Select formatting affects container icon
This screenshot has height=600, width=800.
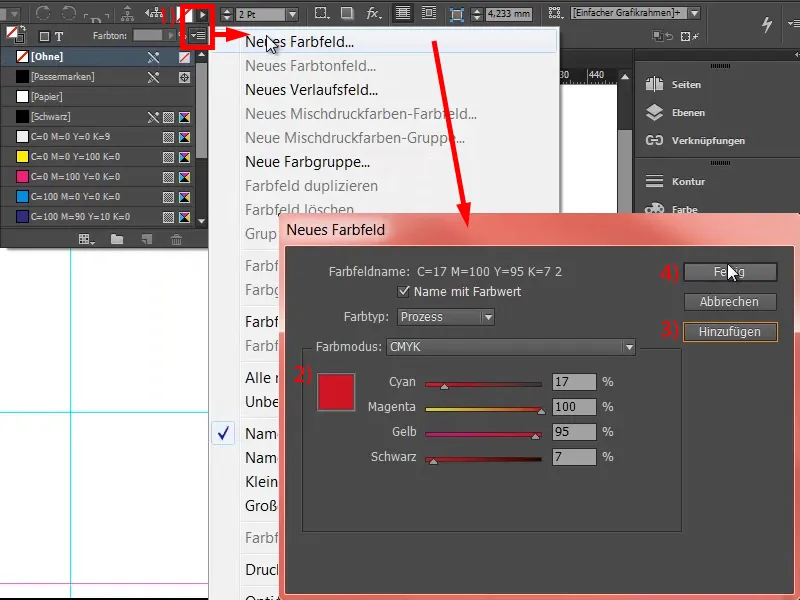coord(44,36)
